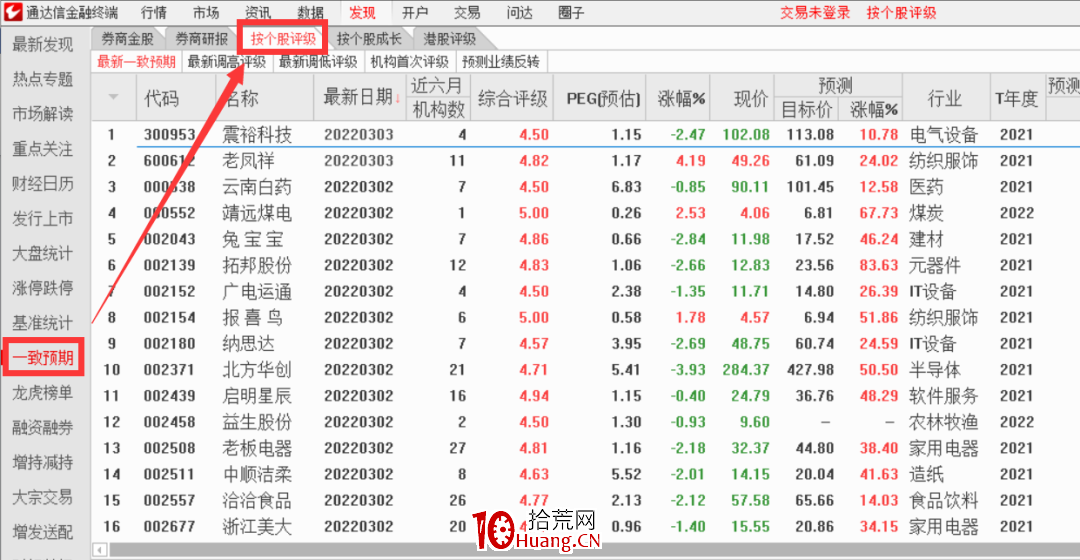Switch to the 券商研报 tab

pyautogui.click(x=201, y=39)
